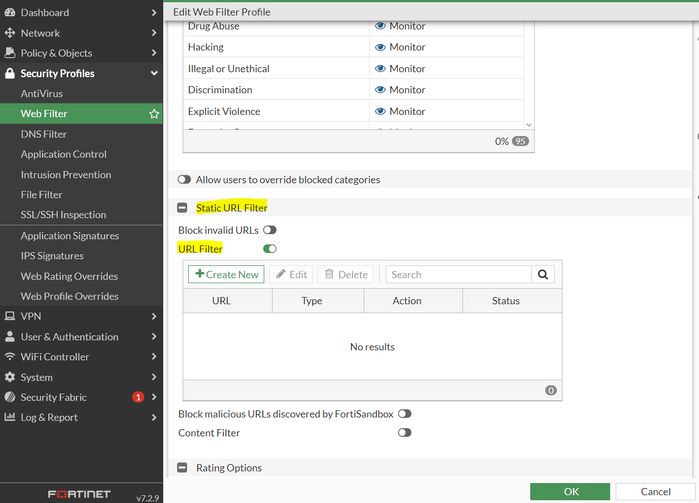Viewport: 699px width, 503px height.
Task: Sort by the Action column header
Action: pyautogui.click(x=413, y=301)
